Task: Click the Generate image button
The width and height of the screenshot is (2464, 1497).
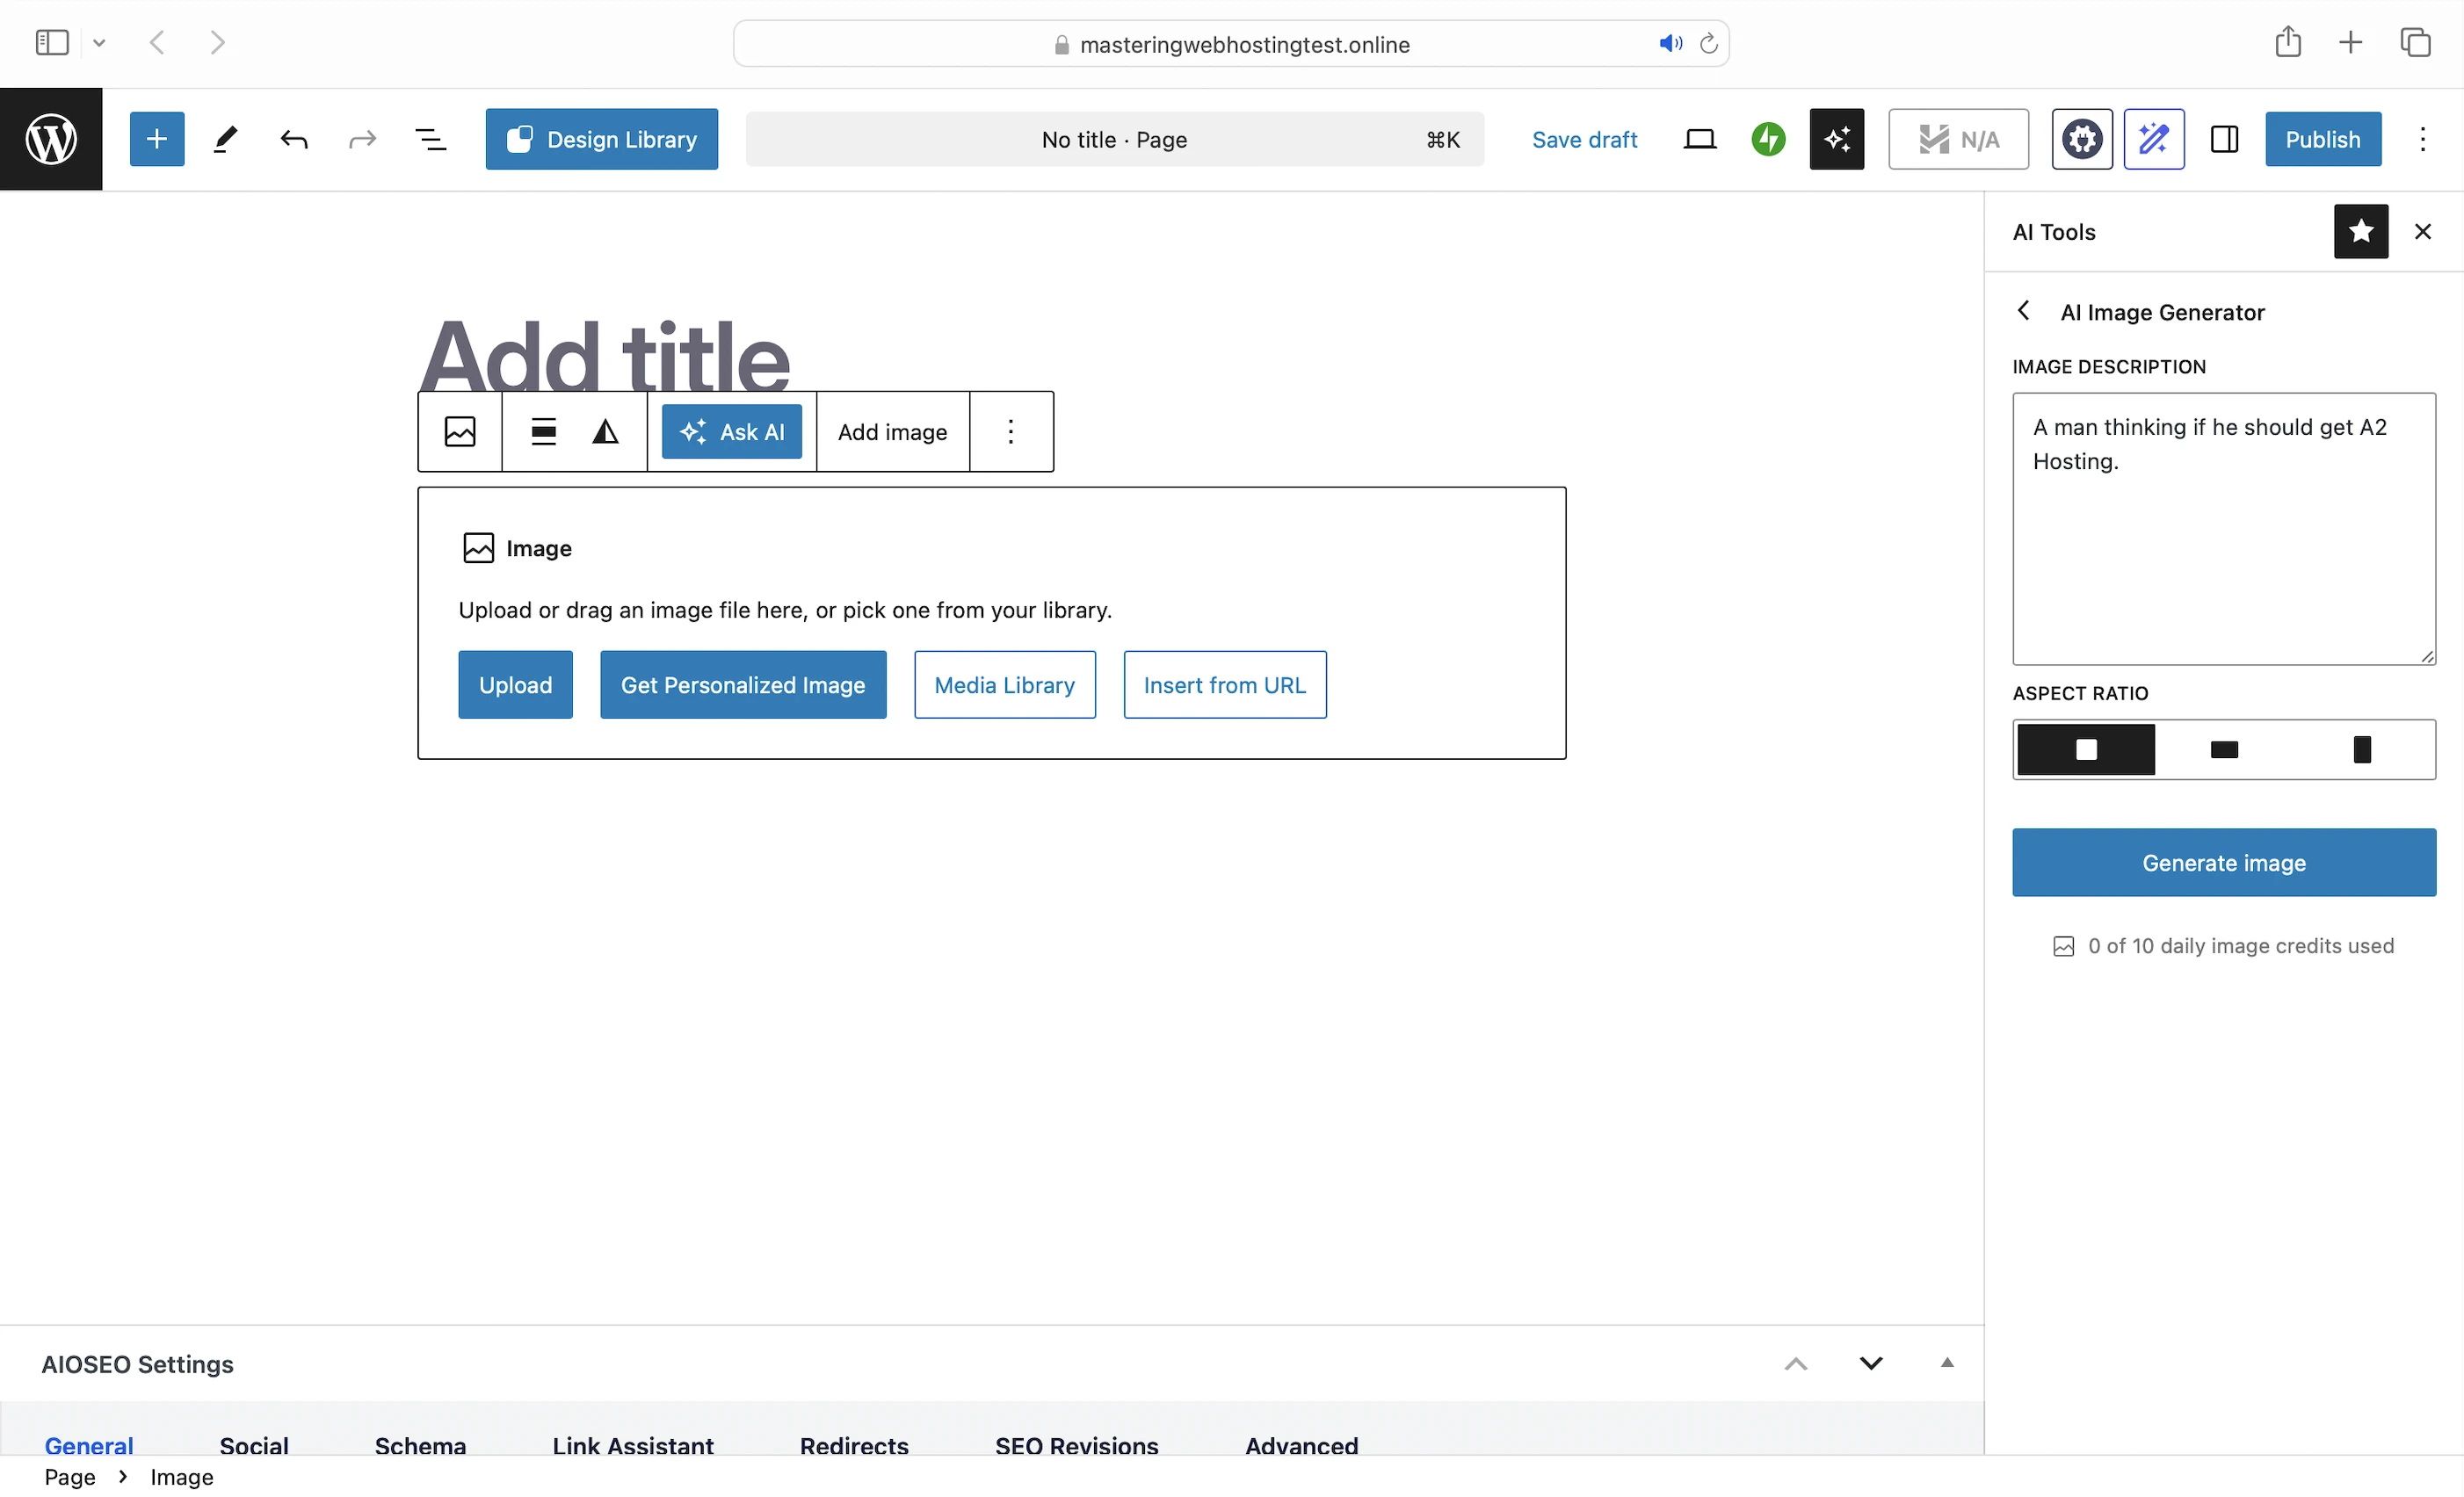Action: pyautogui.click(x=2223, y=863)
